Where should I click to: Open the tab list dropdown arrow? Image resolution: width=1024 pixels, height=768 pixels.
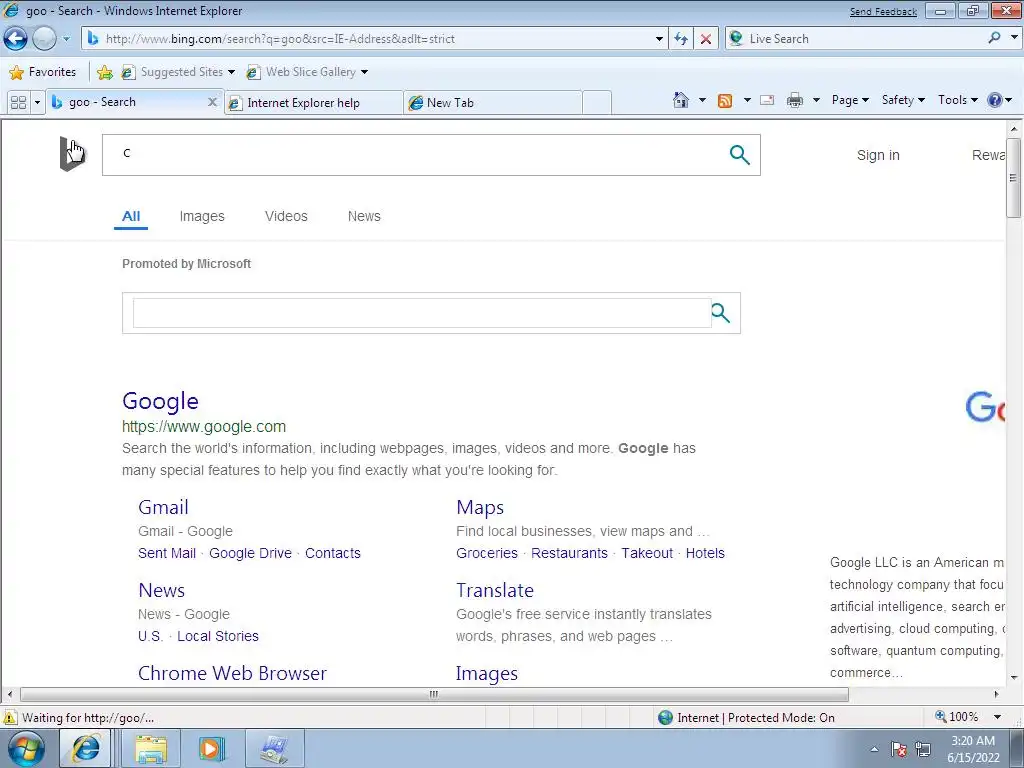coord(37,102)
